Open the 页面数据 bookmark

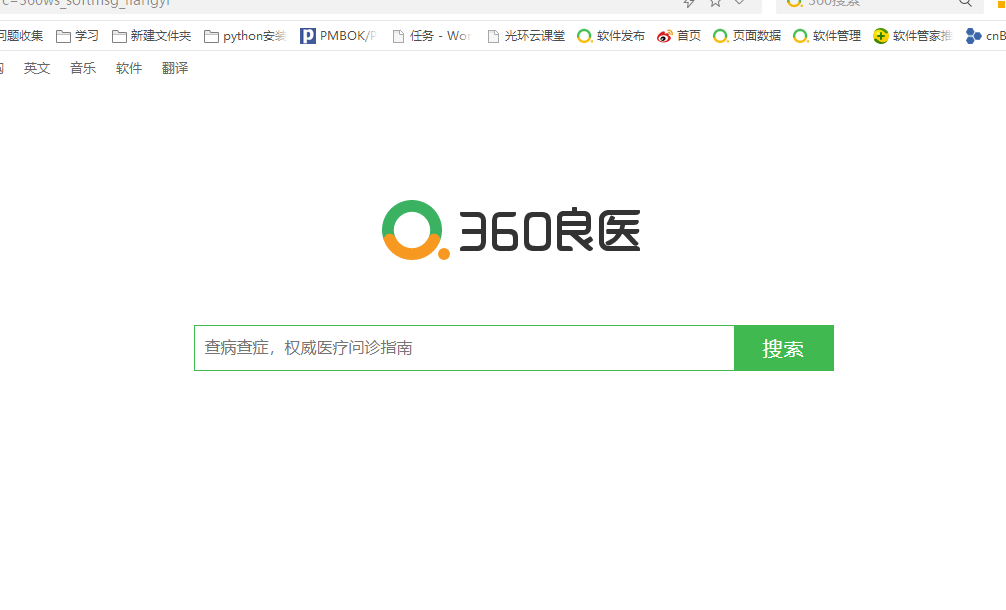[x=747, y=36]
